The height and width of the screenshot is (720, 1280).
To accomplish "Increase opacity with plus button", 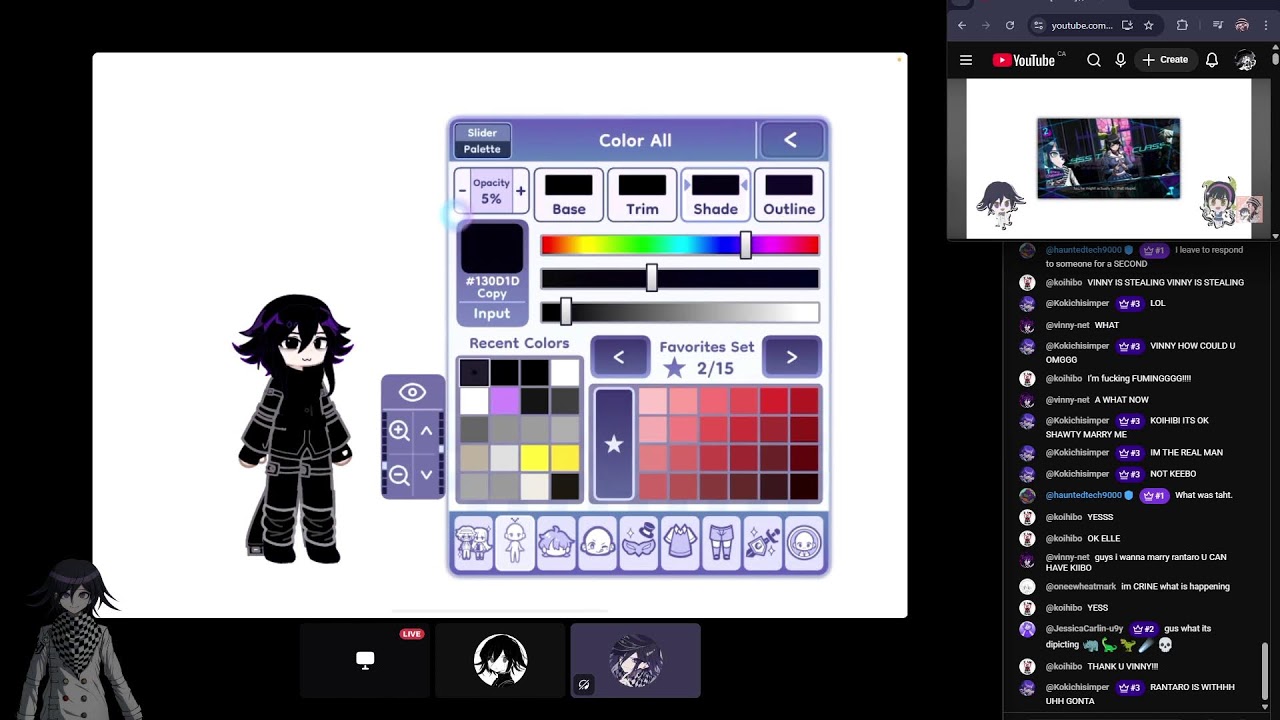I will (520, 191).
